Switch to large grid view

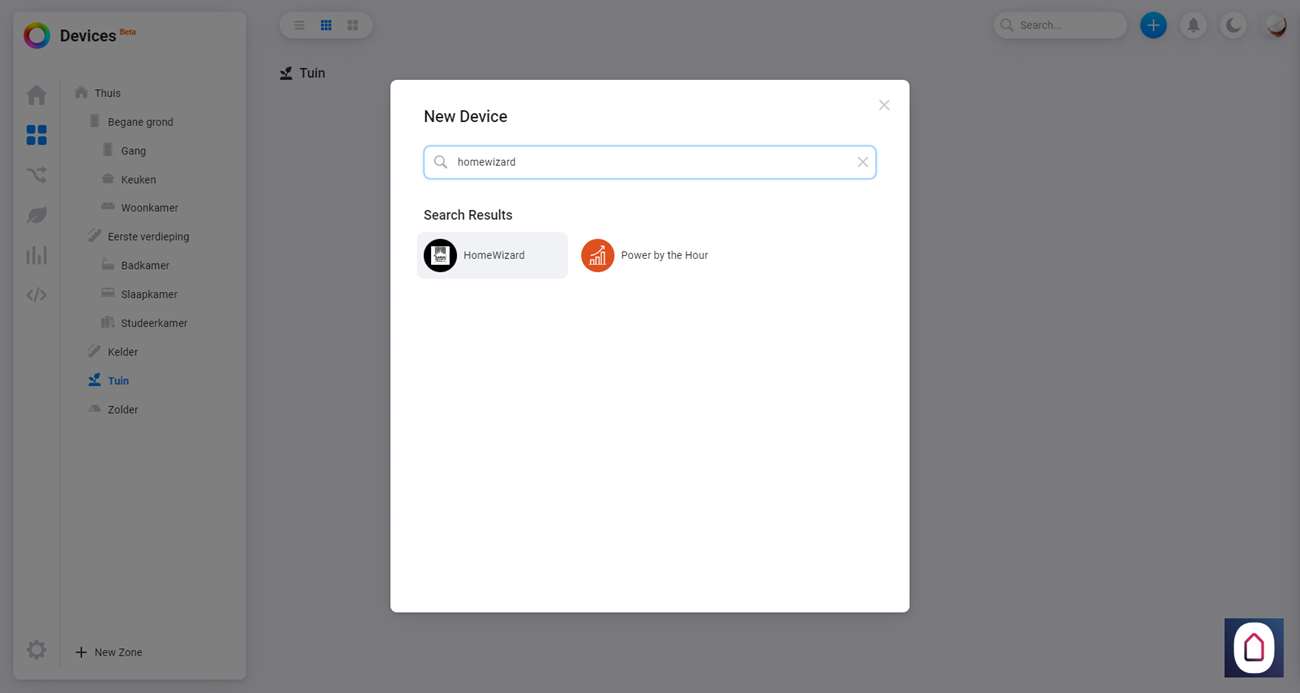353,25
